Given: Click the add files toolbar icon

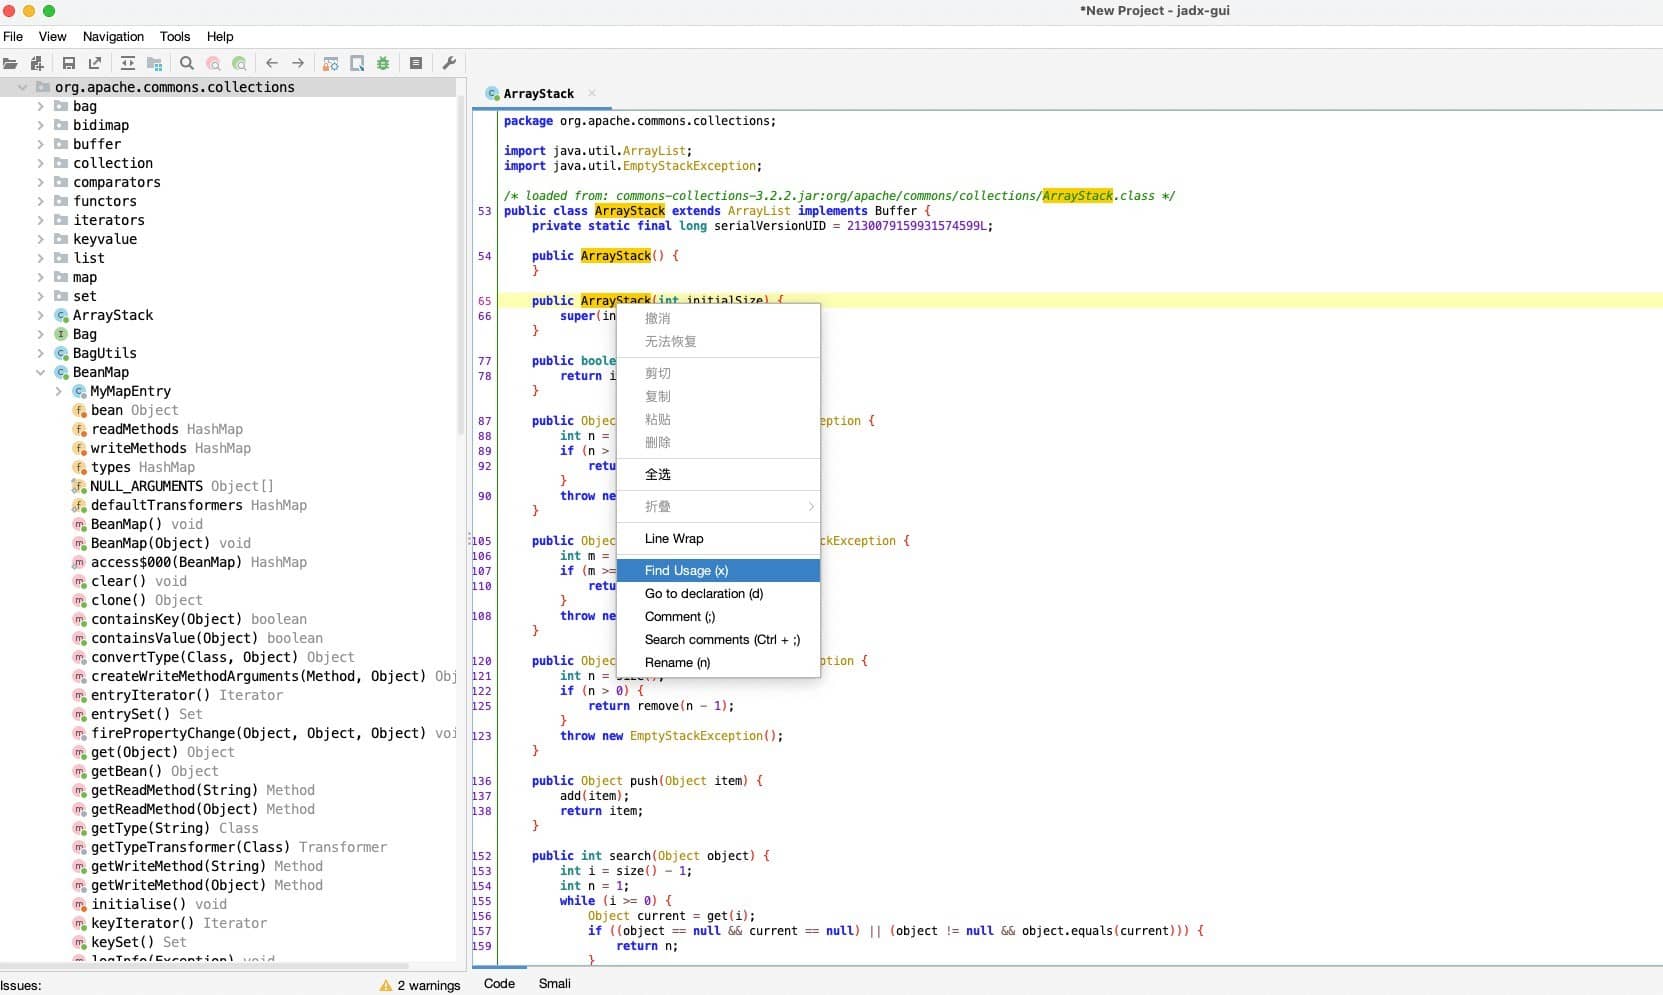Looking at the screenshot, I should coord(37,63).
